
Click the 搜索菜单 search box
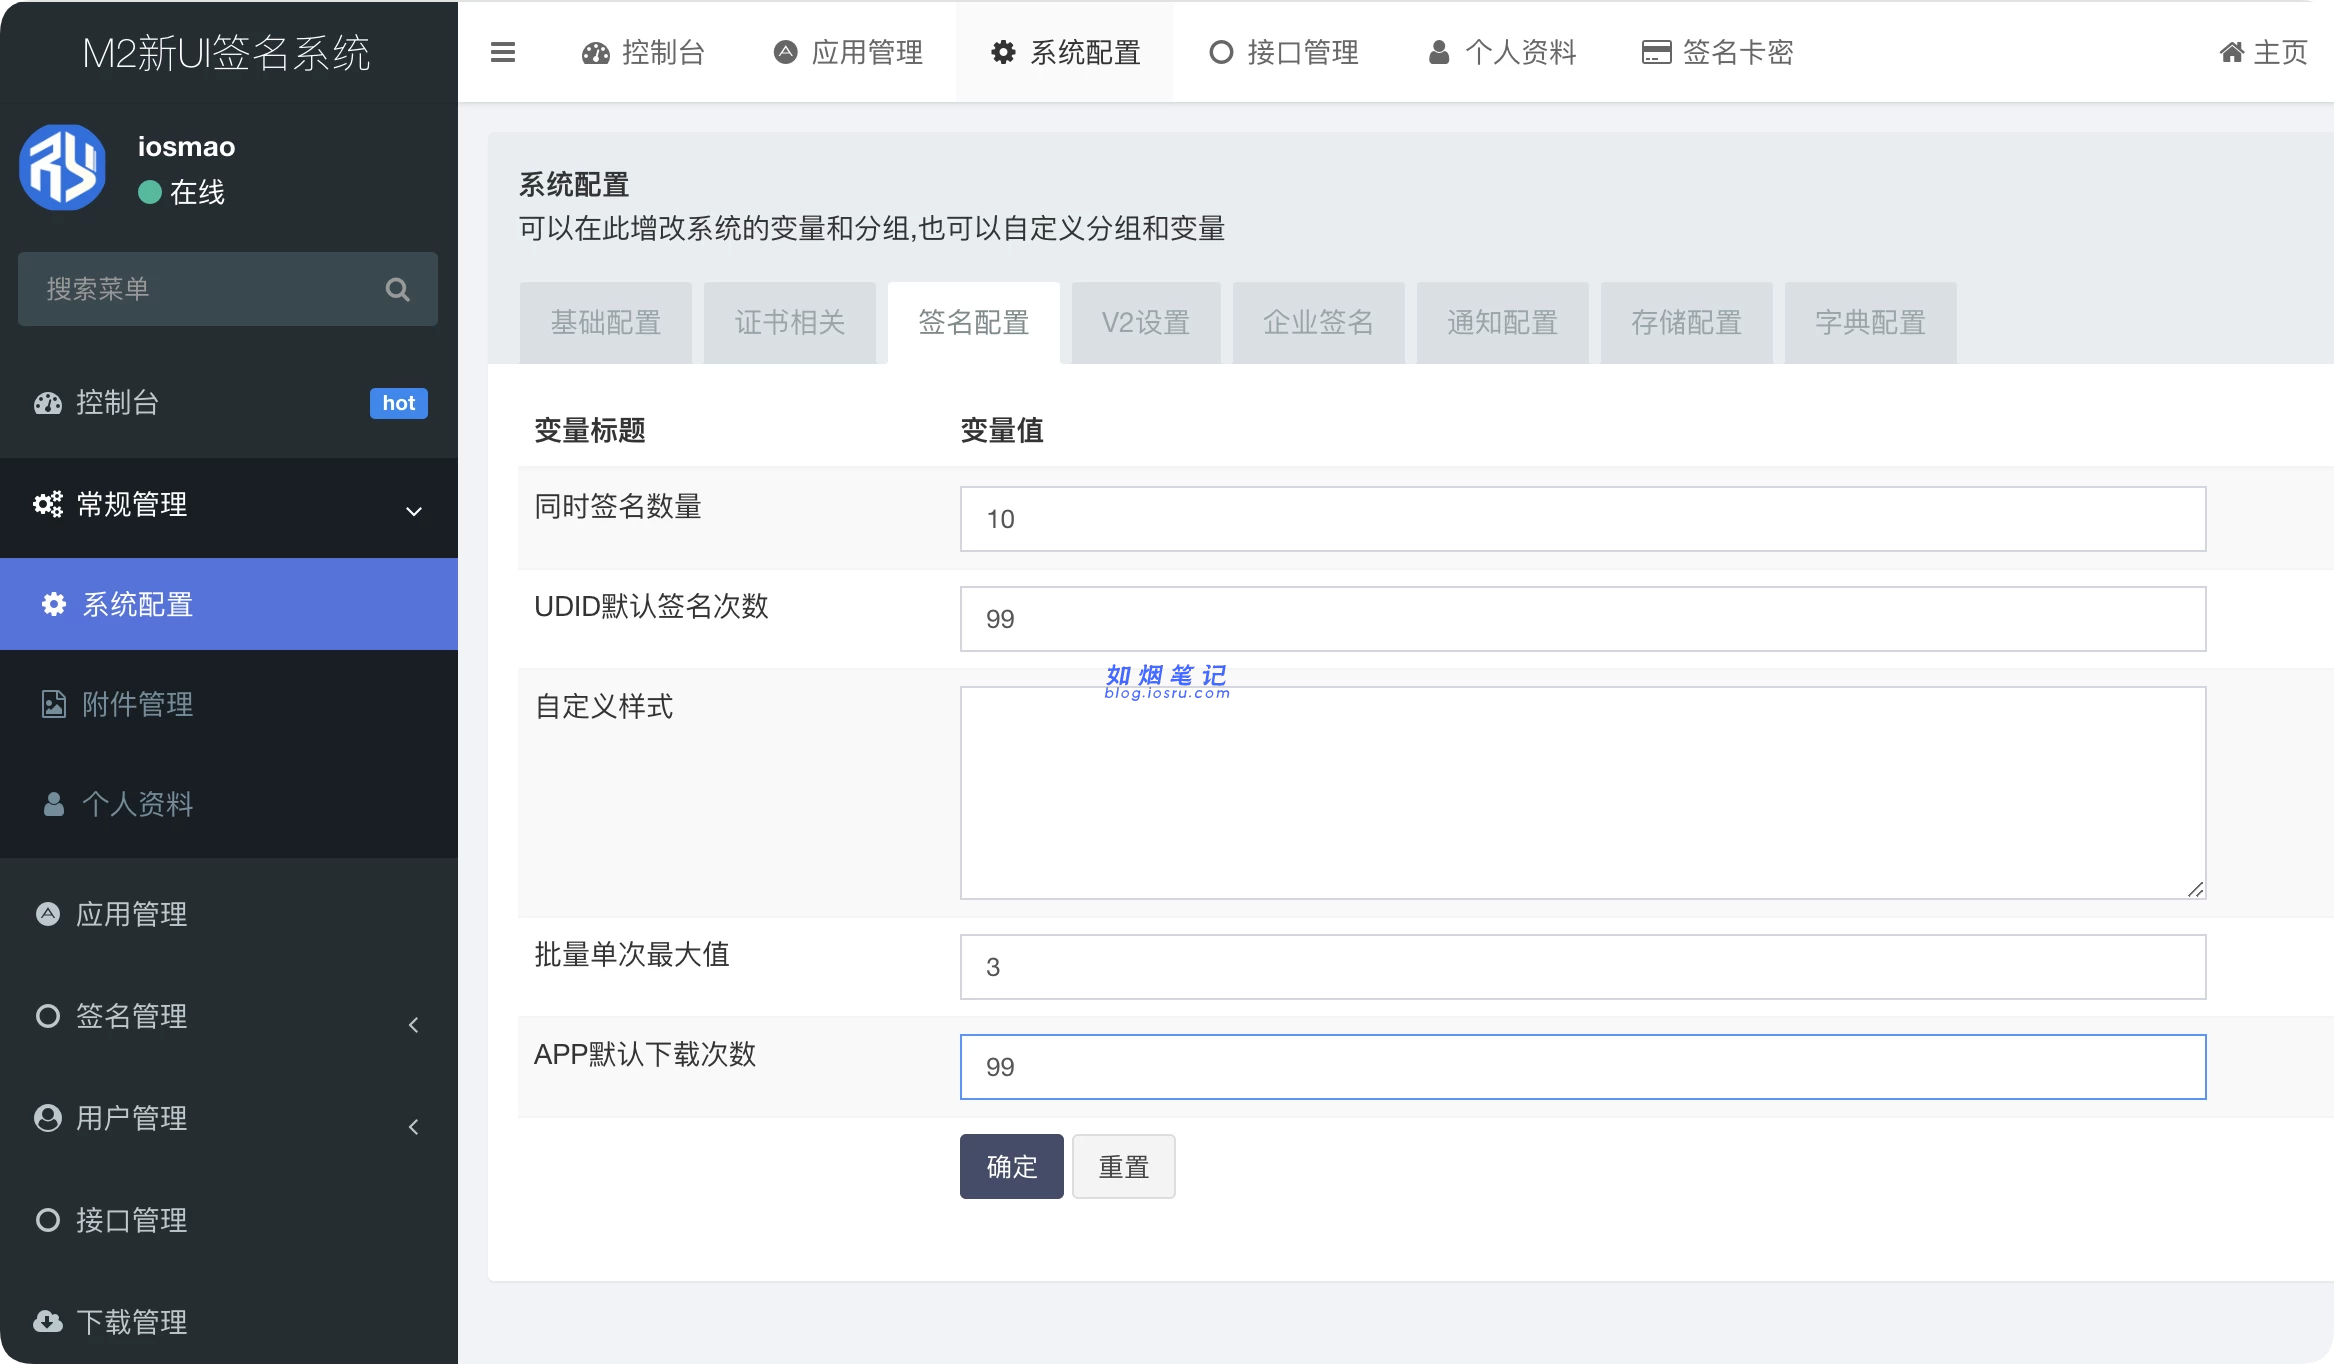[x=200, y=290]
